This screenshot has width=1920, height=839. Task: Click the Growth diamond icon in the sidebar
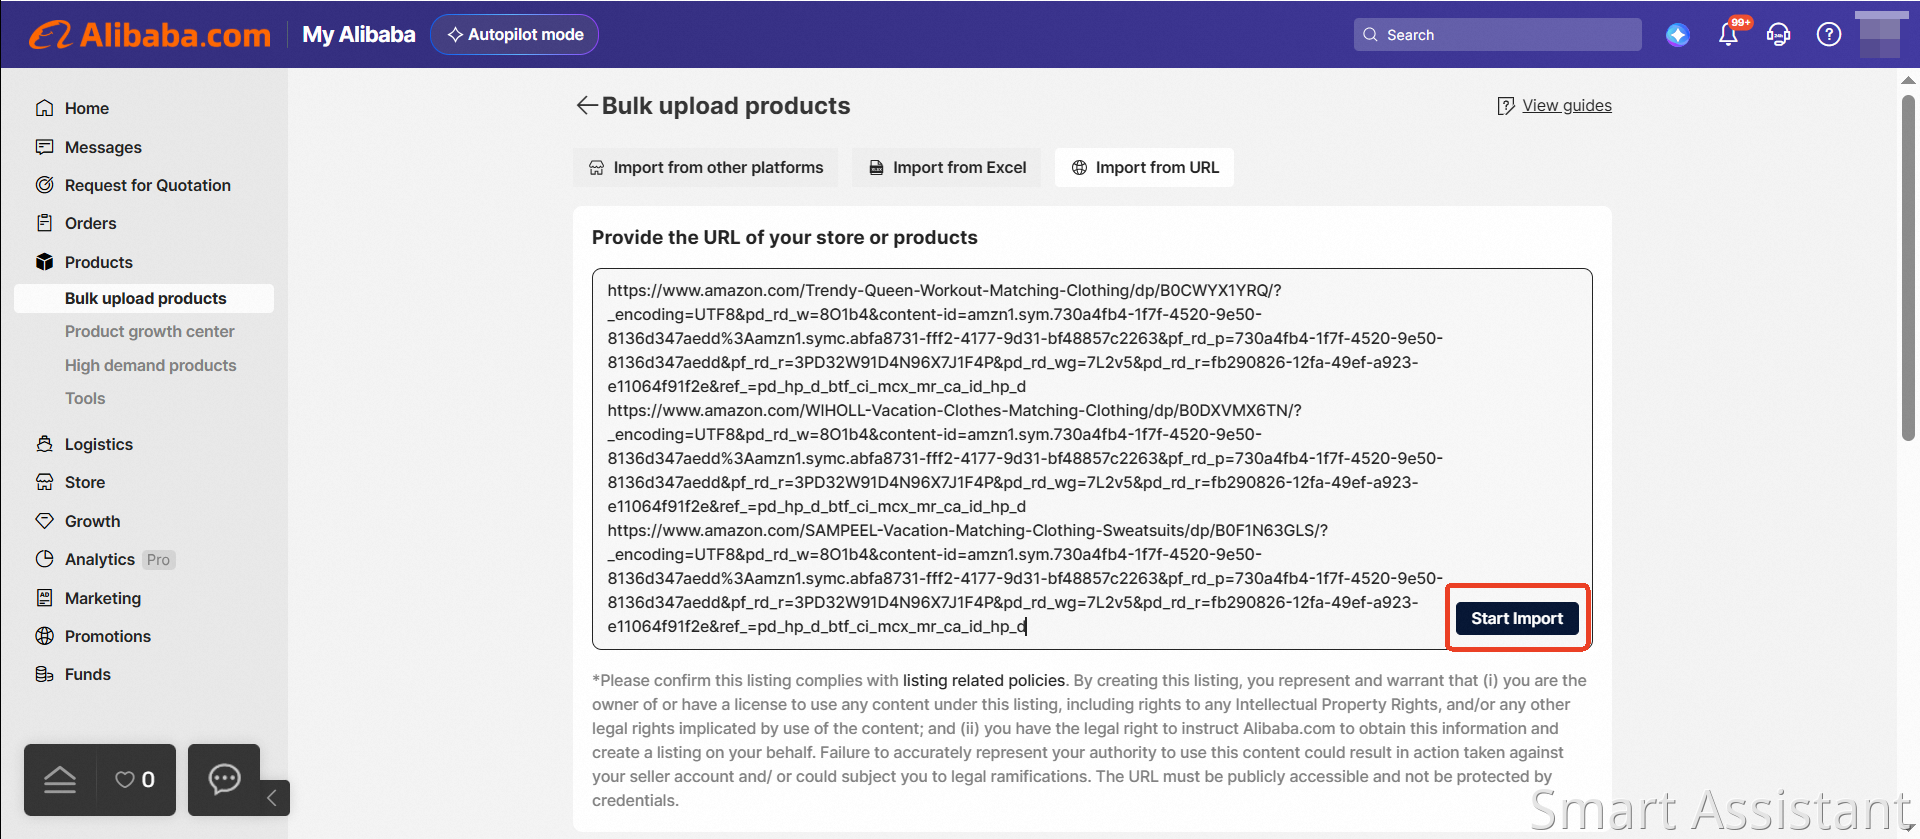coord(44,521)
